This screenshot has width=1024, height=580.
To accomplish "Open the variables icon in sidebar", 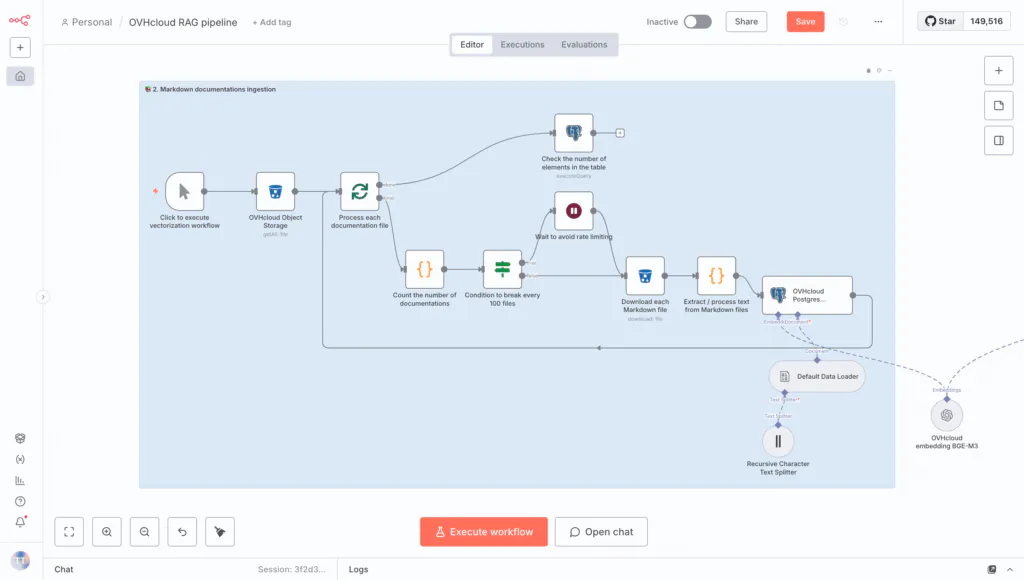I will coord(20,459).
